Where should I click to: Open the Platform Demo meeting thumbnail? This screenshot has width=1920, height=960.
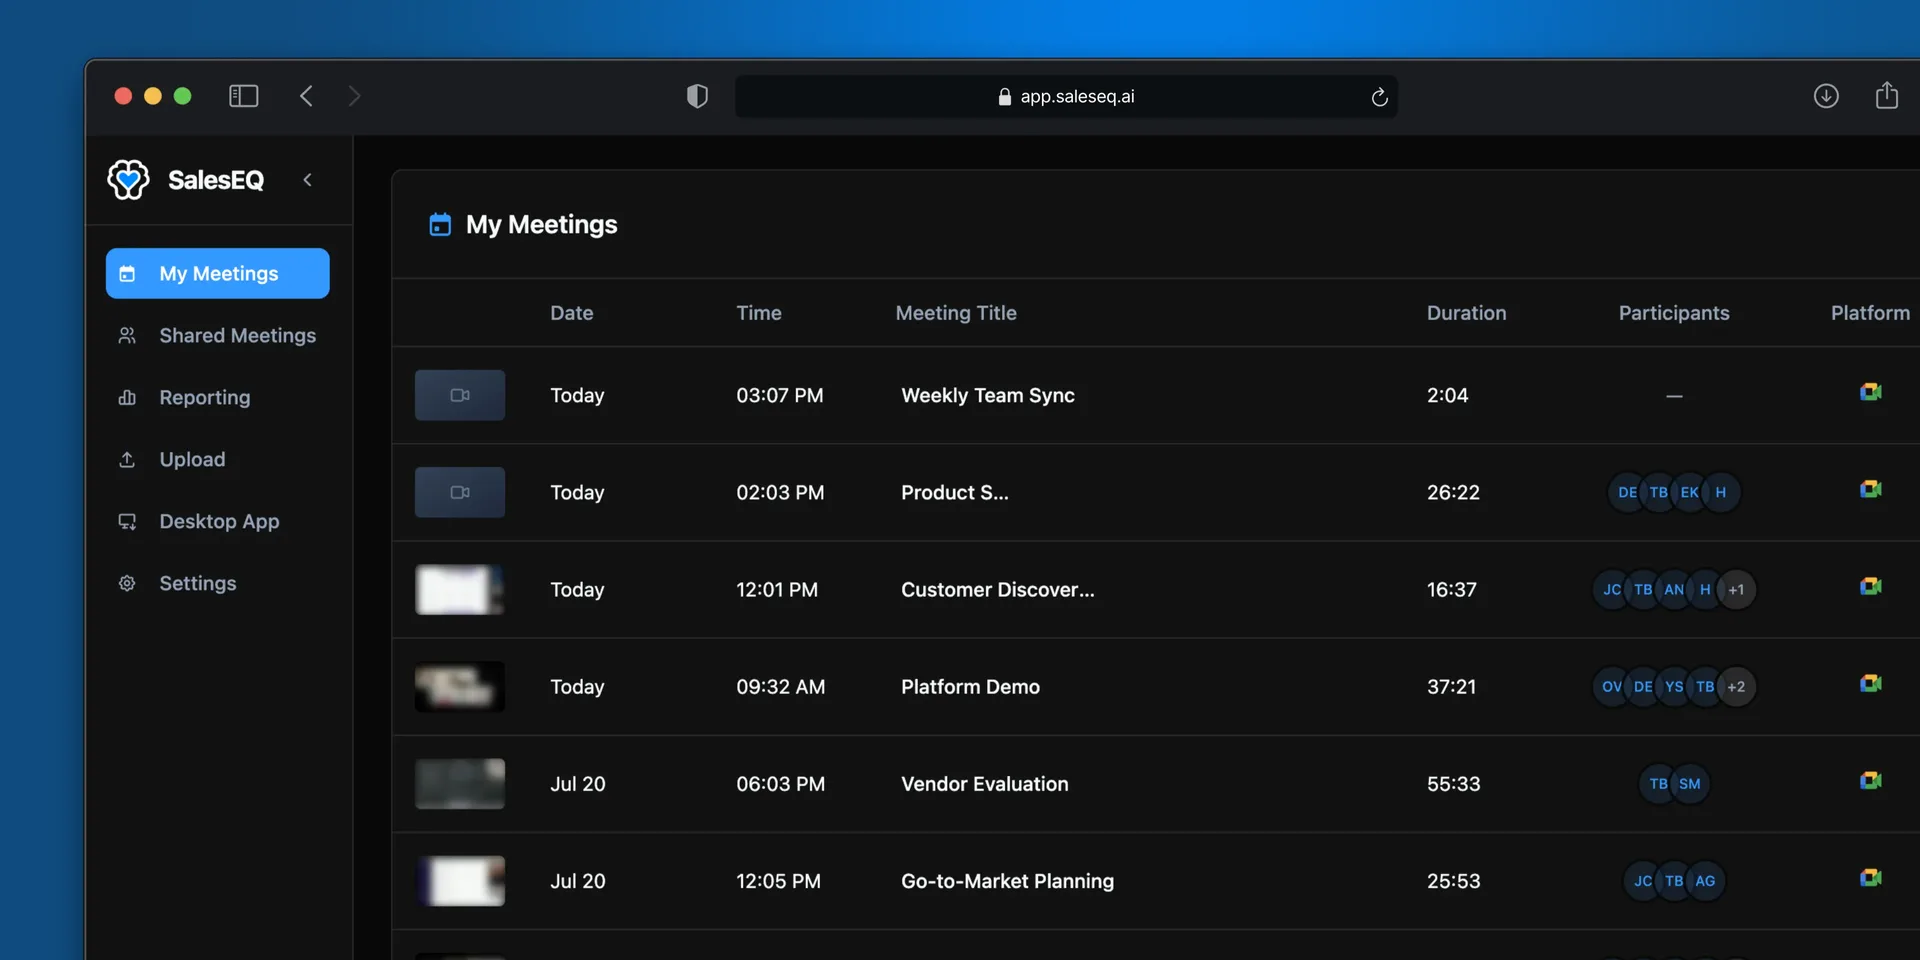tap(460, 686)
